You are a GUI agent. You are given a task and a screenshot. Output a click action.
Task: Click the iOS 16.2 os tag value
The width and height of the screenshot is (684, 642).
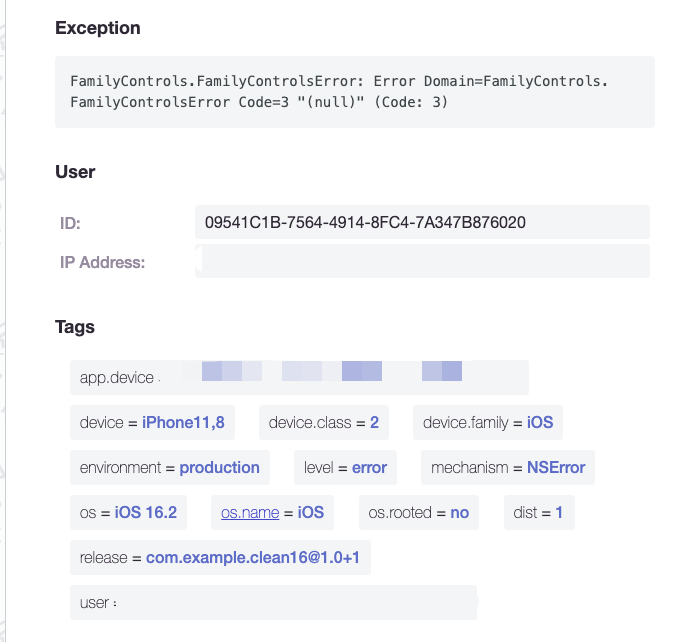[x=146, y=512]
